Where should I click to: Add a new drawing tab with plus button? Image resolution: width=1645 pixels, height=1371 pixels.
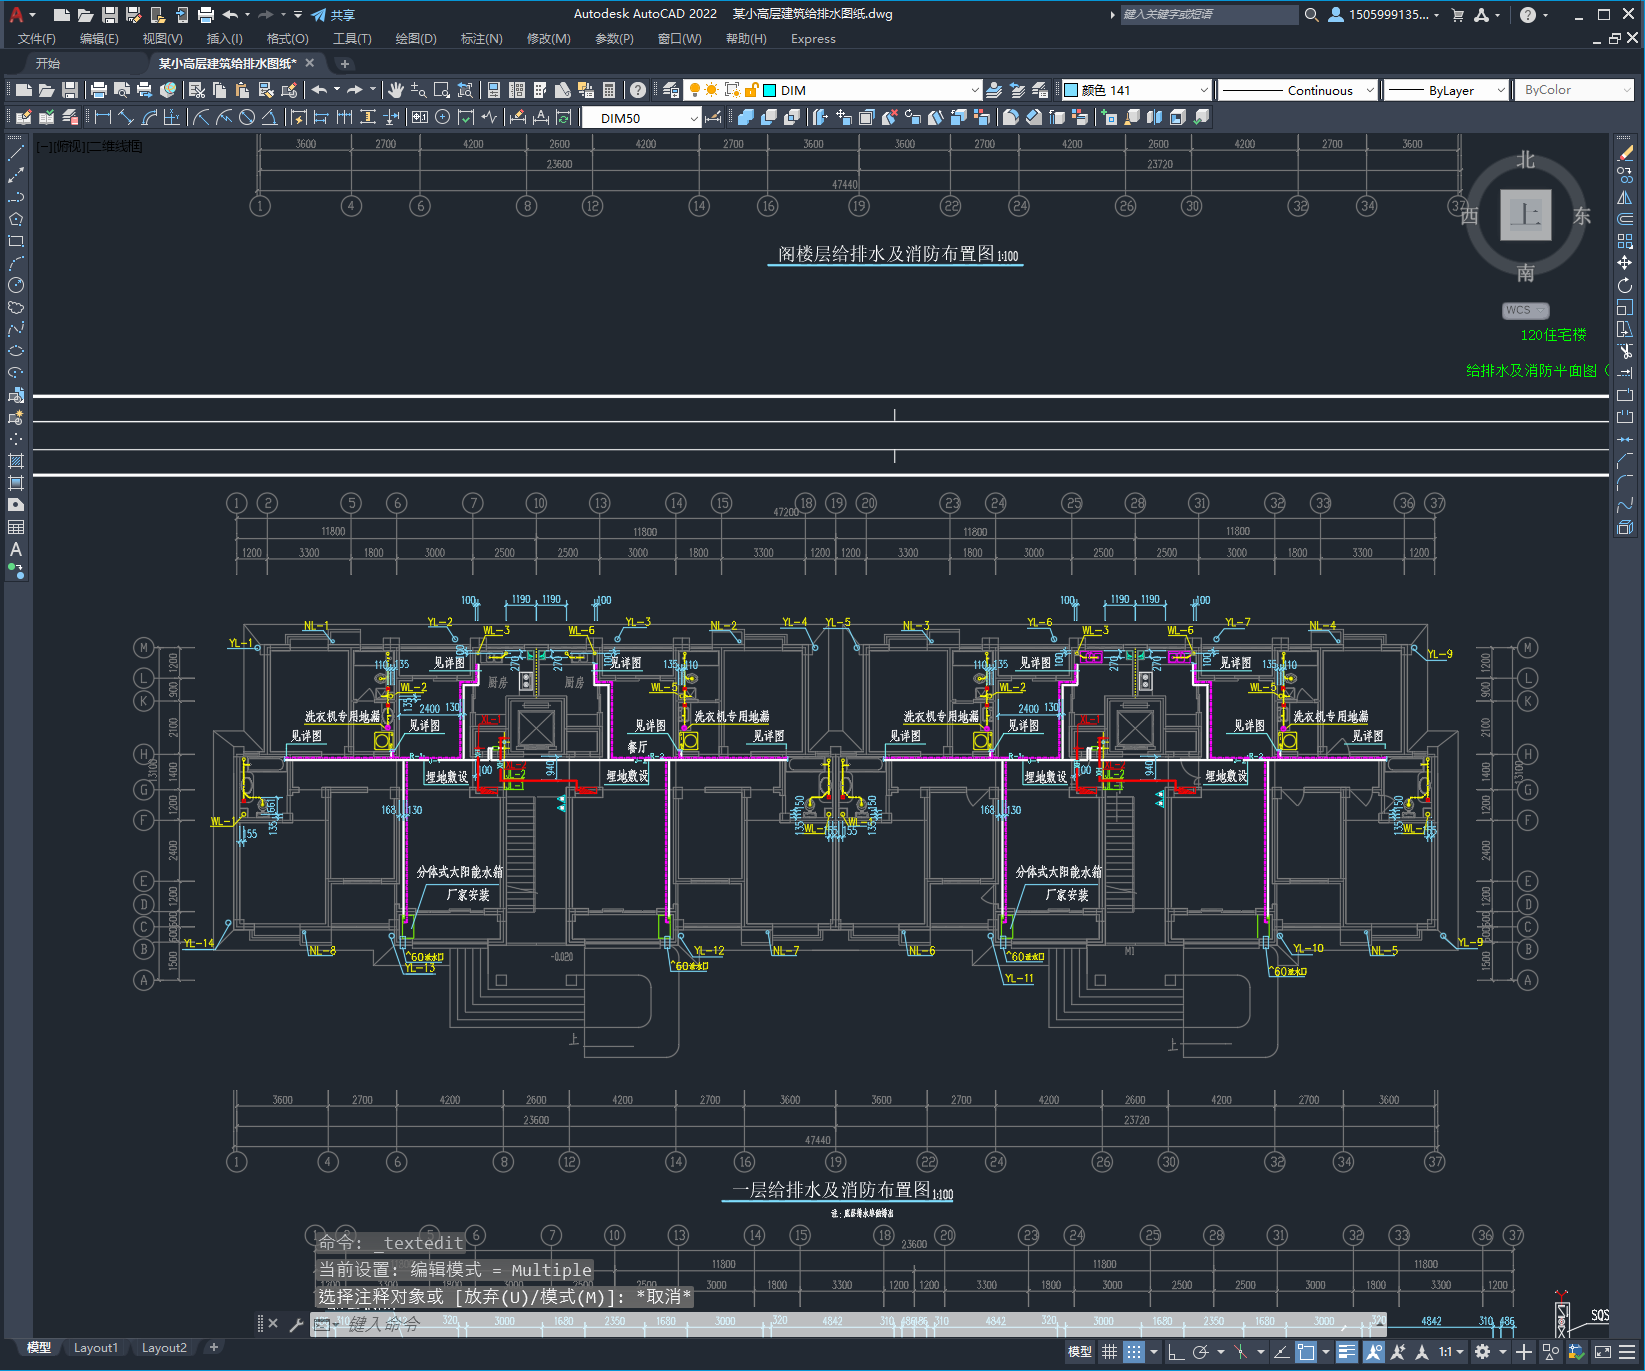[x=345, y=63]
